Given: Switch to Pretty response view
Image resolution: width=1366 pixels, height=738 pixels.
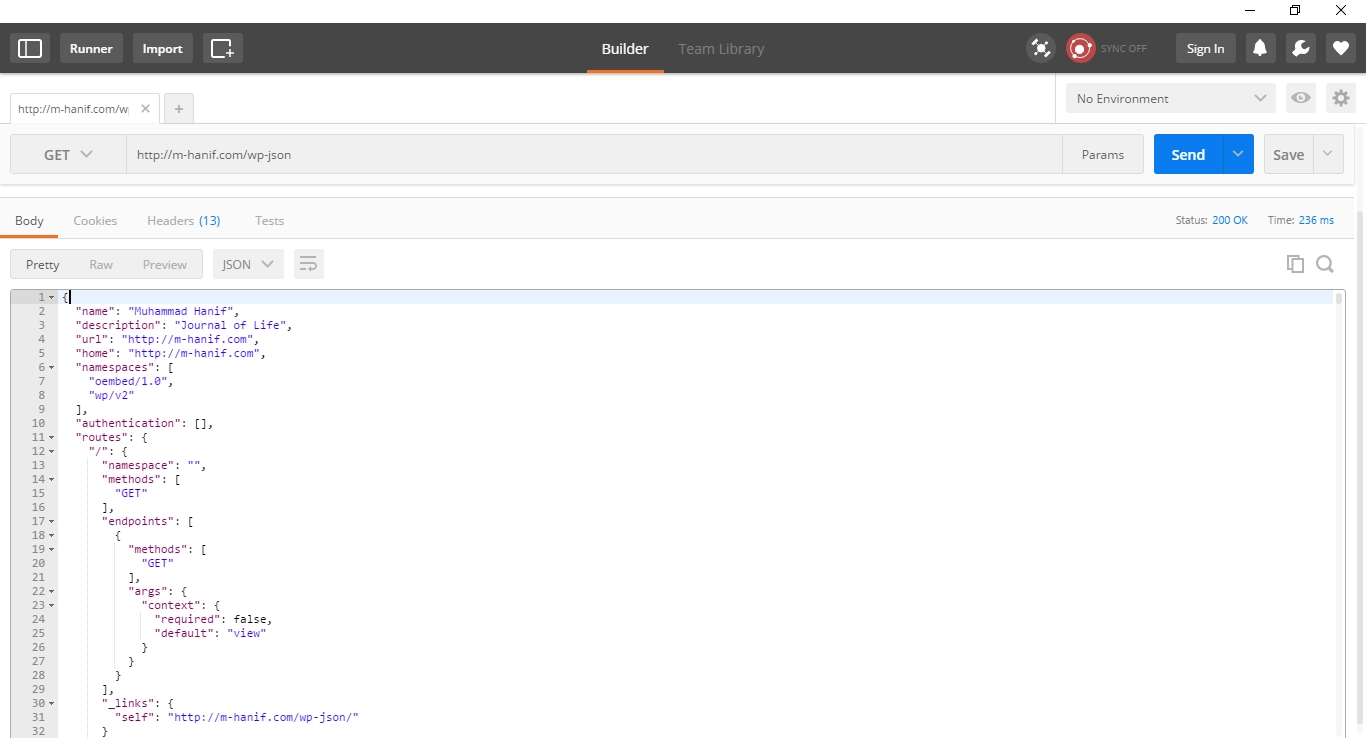Looking at the screenshot, I should coord(43,264).
